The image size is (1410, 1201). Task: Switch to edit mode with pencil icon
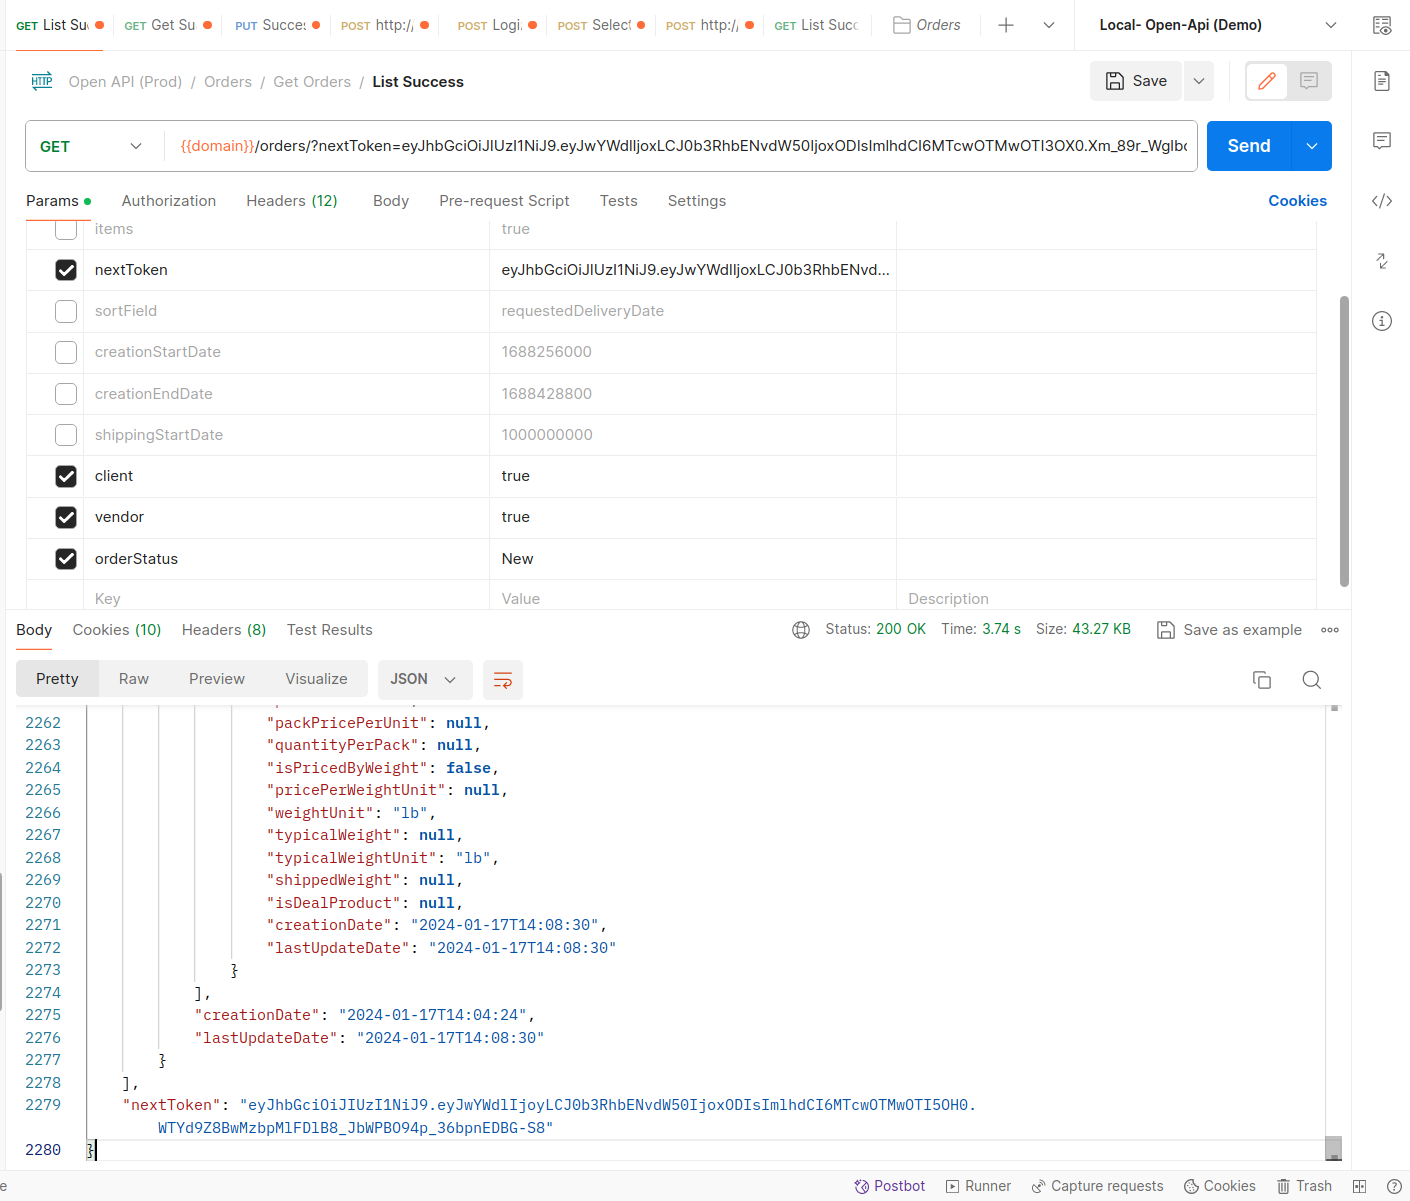coord(1267,81)
